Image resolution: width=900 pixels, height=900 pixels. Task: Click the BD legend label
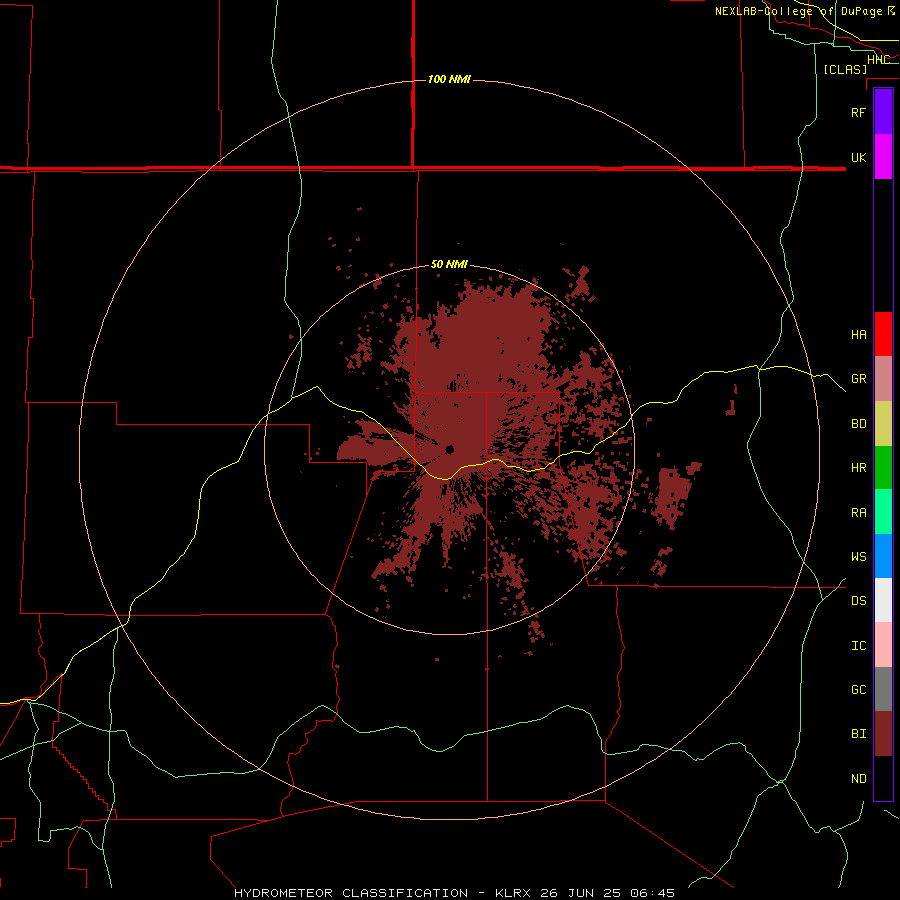click(858, 424)
